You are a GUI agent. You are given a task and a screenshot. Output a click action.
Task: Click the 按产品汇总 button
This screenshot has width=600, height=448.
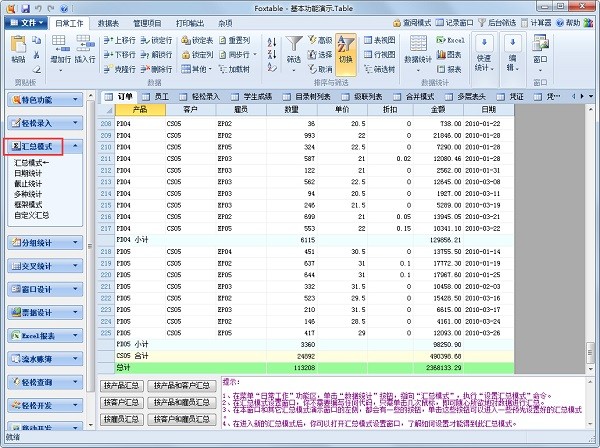pyautogui.click(x=123, y=385)
